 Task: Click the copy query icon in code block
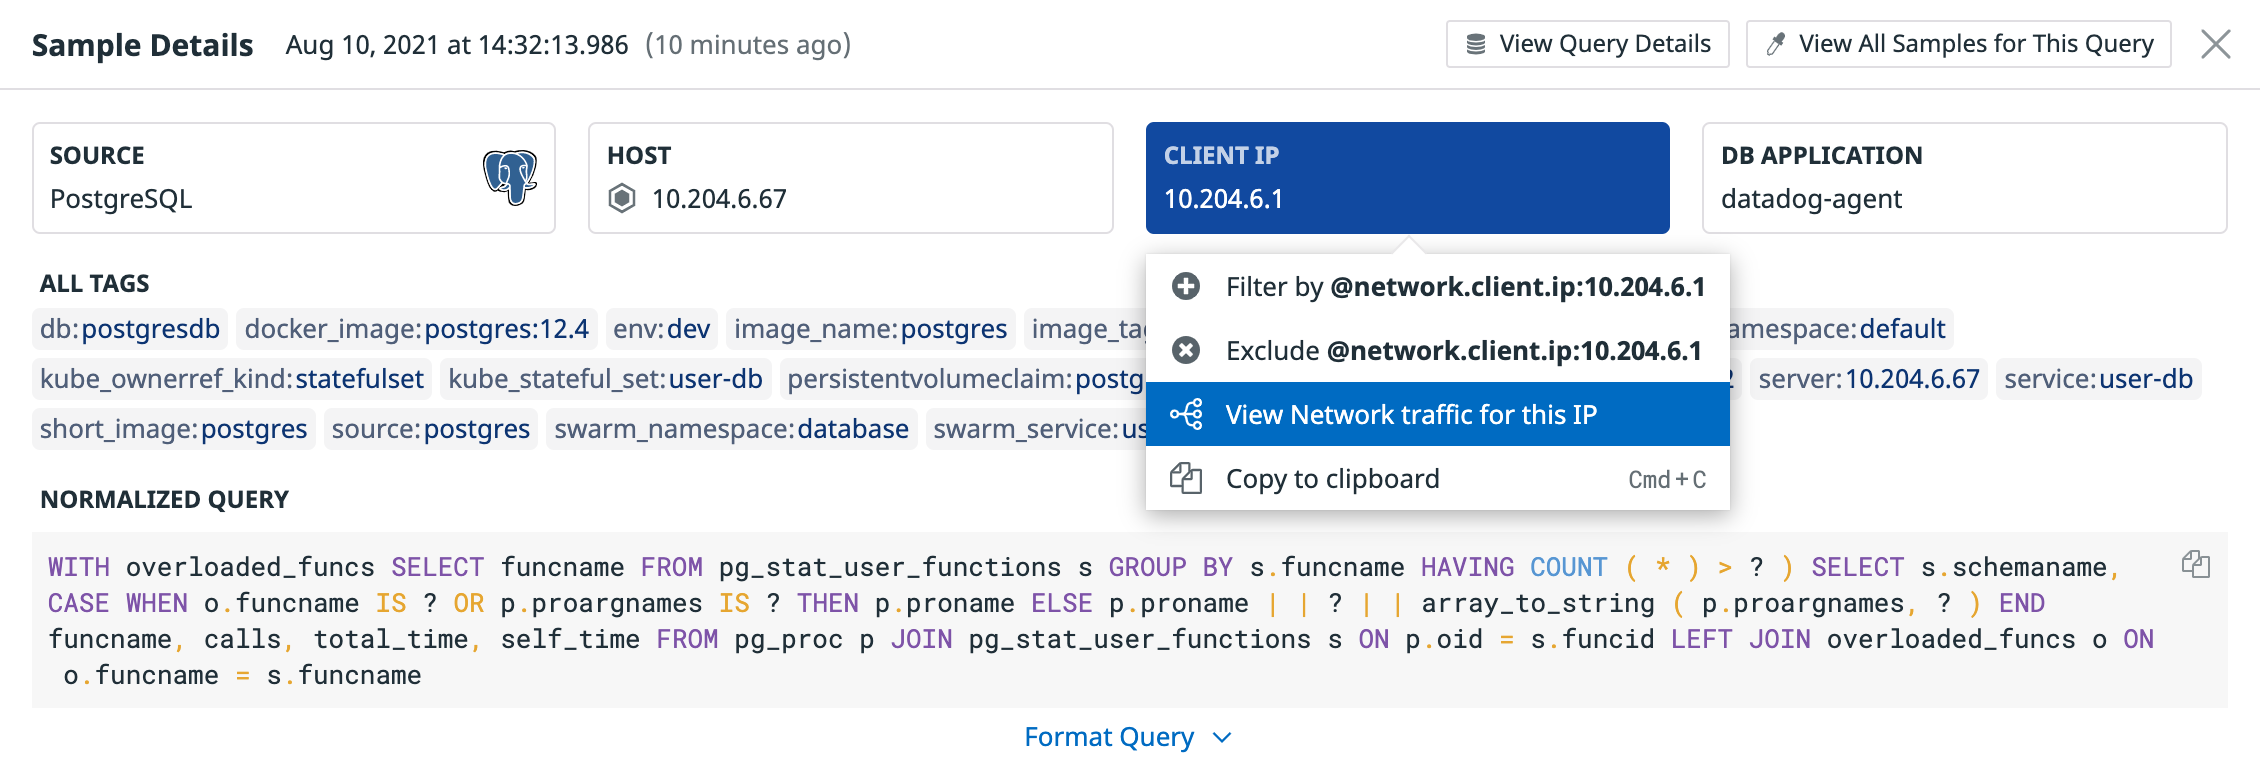coord(2195,564)
